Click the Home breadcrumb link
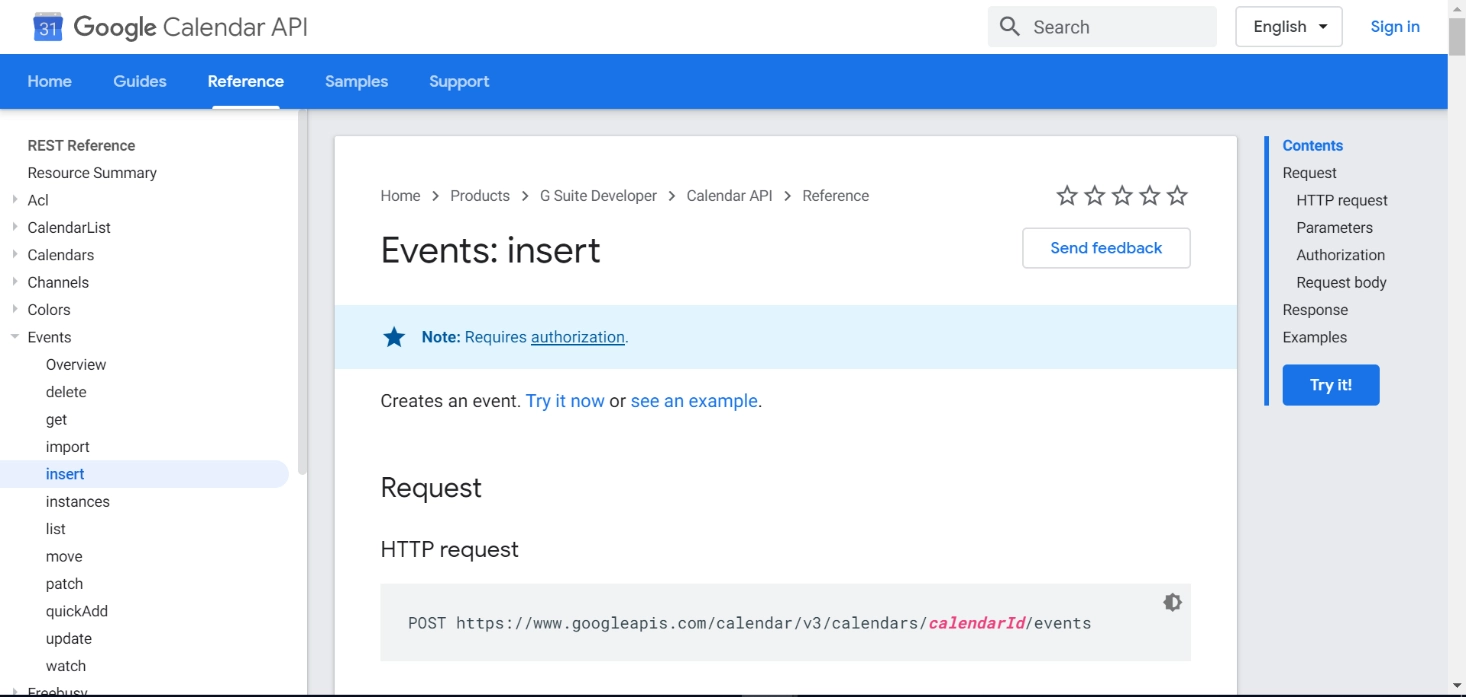Viewport: 1466px width, 697px height. pos(400,196)
